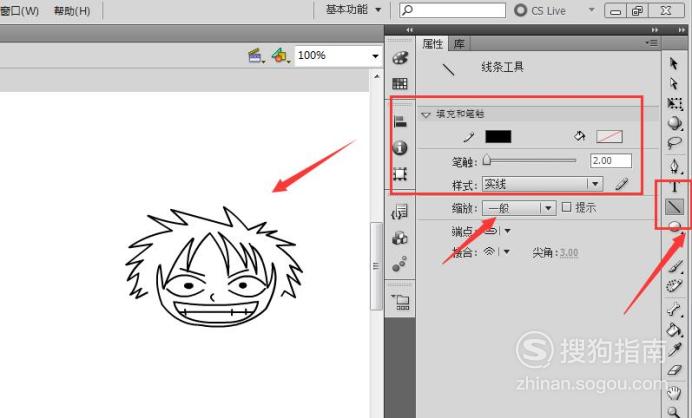This screenshot has height=418, width=692.
Task: Open the Color palette panel icon
Action: (400, 58)
